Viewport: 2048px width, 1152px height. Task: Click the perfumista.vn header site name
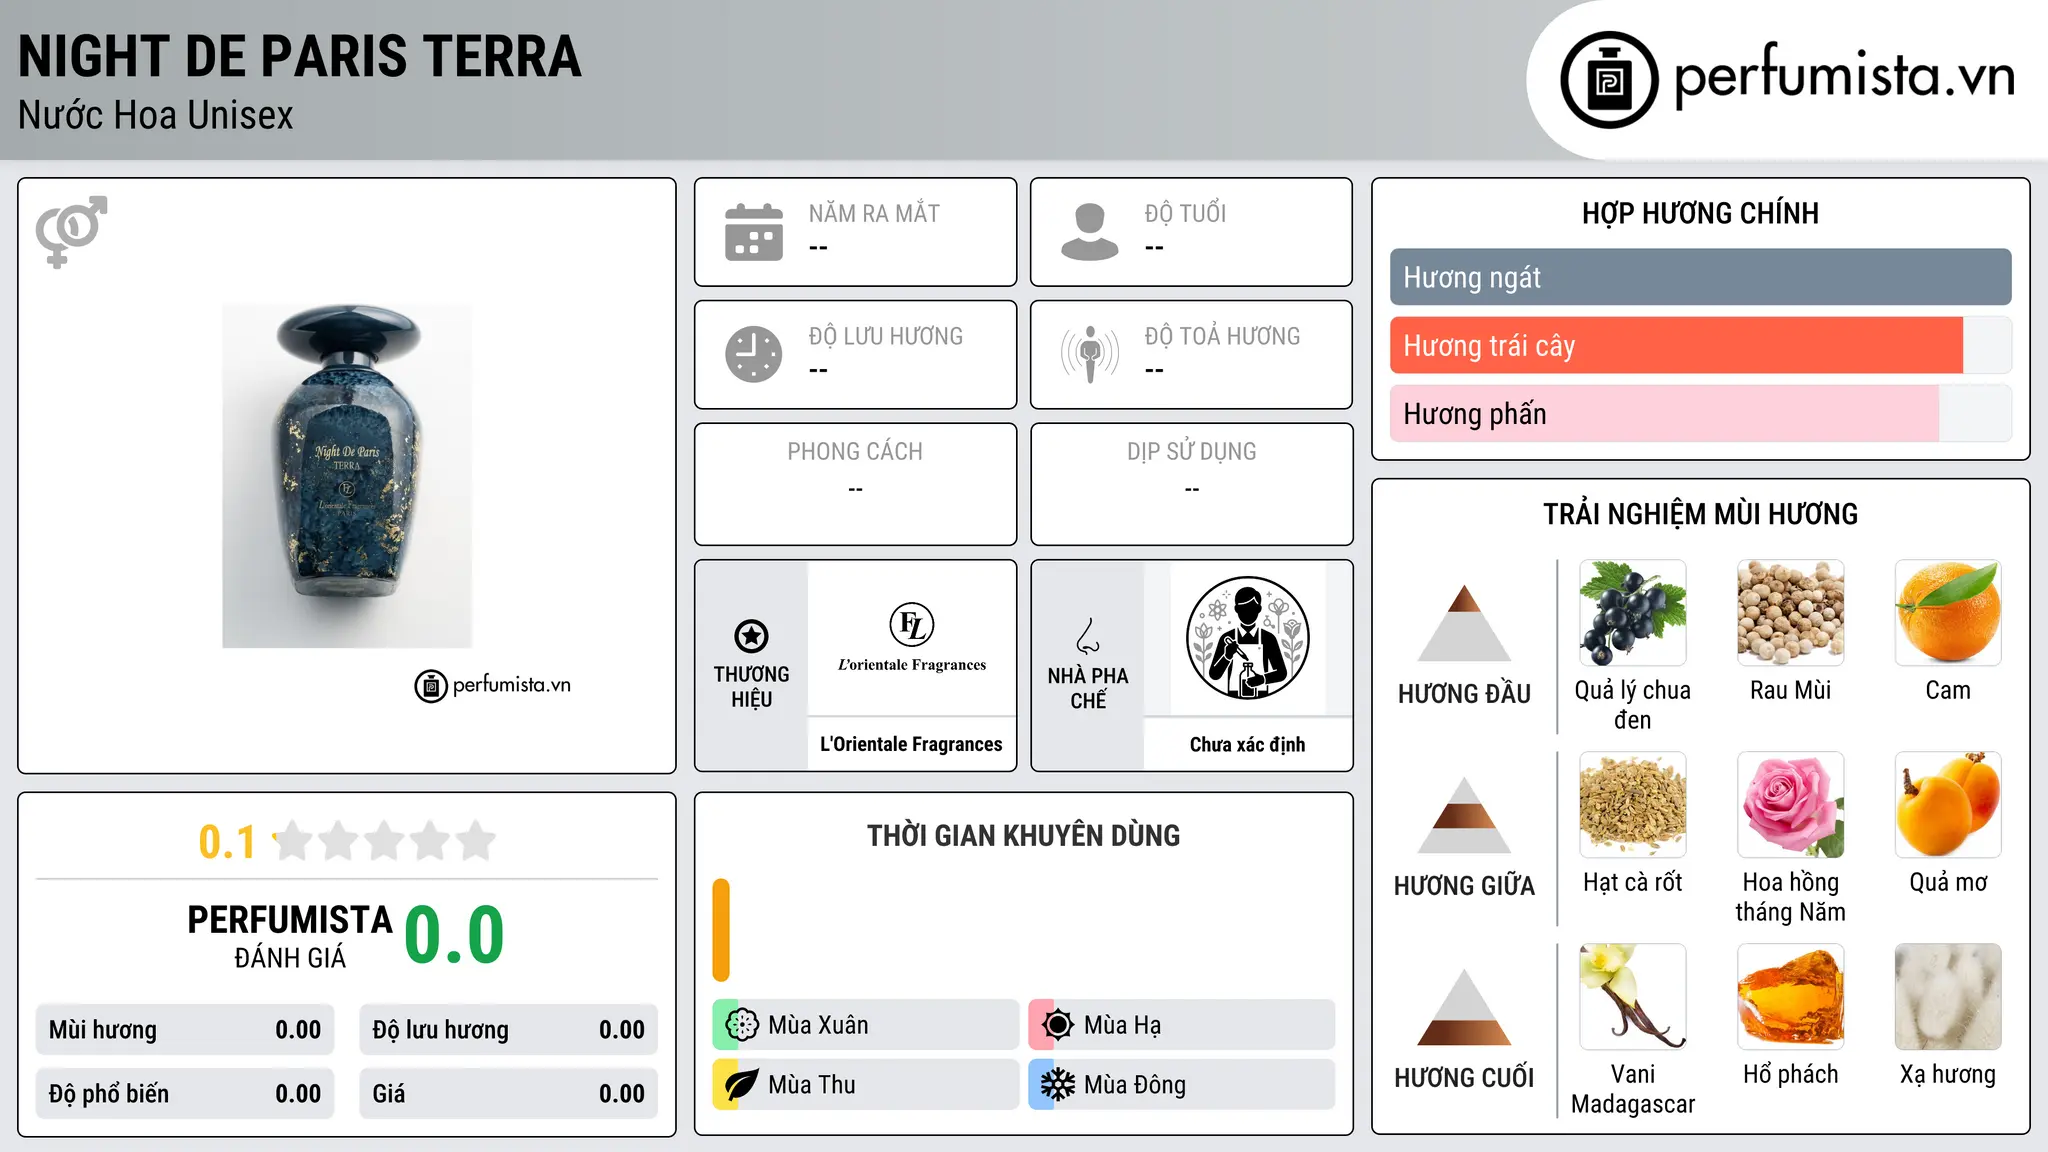pyautogui.click(x=1845, y=74)
